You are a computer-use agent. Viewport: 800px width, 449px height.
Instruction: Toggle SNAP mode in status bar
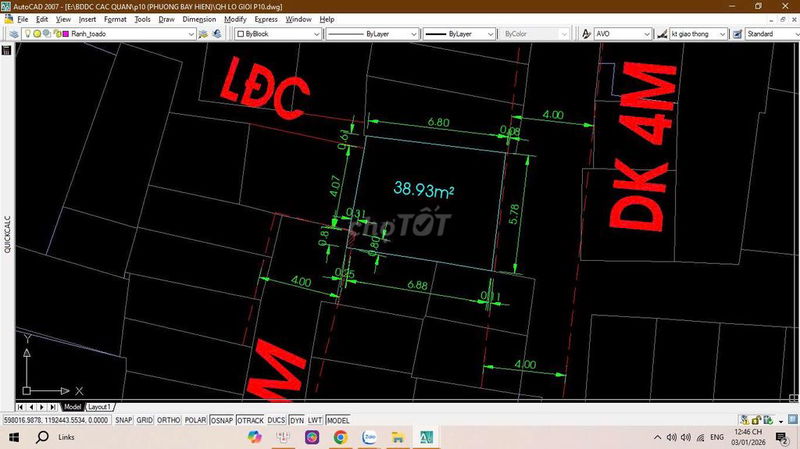(x=123, y=421)
